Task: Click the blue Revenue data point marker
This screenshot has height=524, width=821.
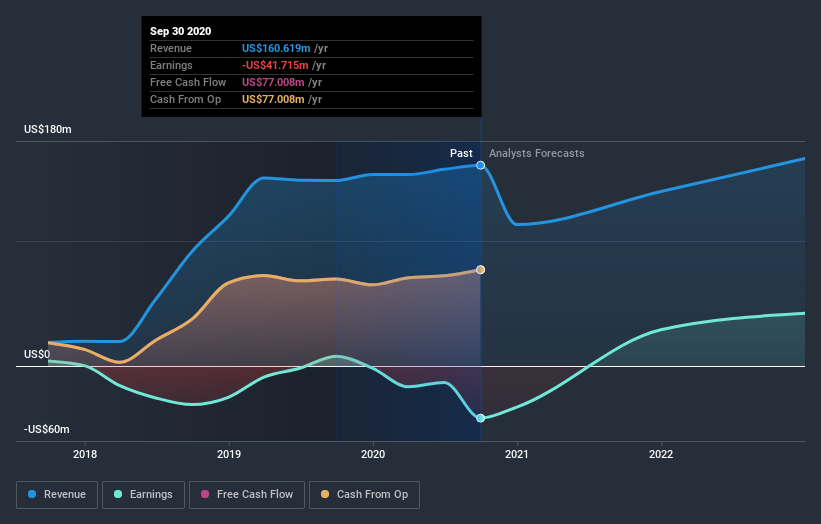Action: (480, 165)
